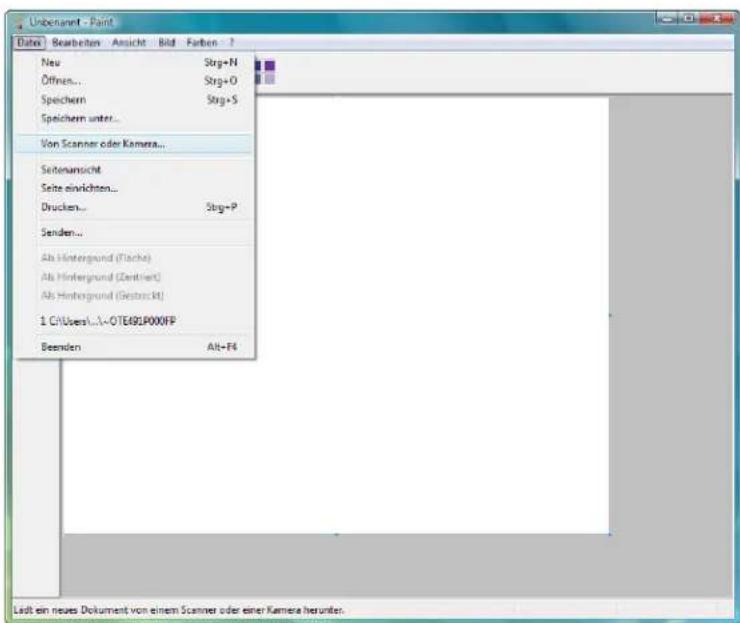The width and height of the screenshot is (740, 623).
Task: Select the Speichern menu entry
Action: pos(135,100)
